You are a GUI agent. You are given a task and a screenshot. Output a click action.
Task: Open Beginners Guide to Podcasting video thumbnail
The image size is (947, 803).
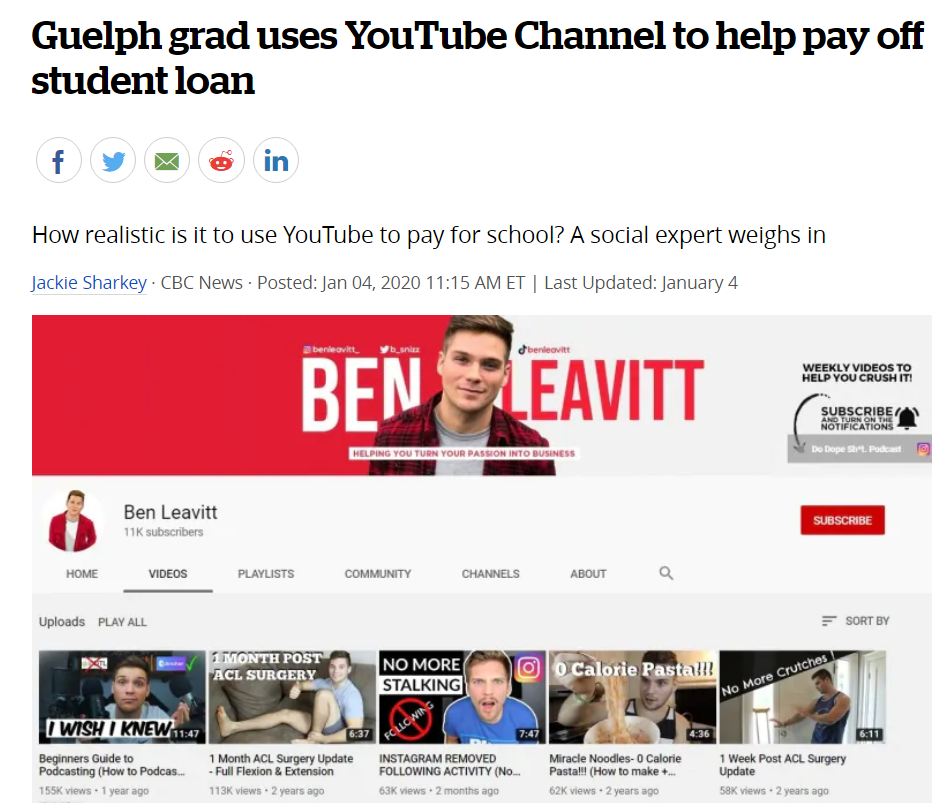click(122, 697)
